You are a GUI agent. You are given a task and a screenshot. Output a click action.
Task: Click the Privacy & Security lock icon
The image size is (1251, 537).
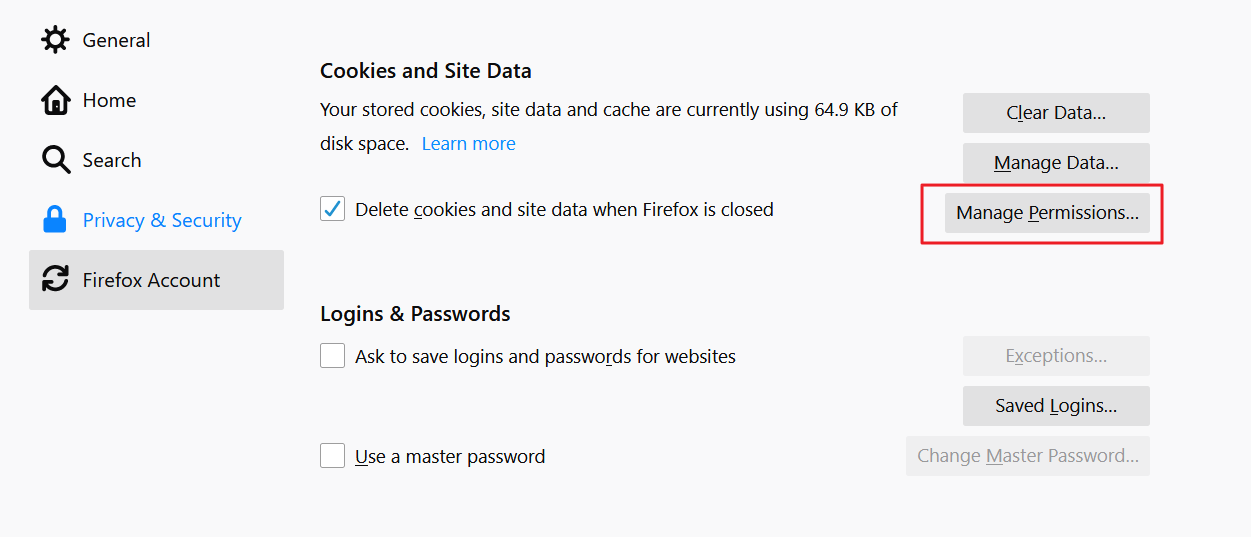[x=55, y=220]
